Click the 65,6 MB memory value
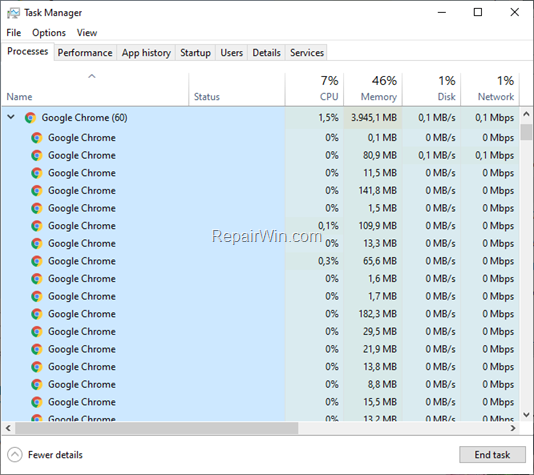 (380, 261)
